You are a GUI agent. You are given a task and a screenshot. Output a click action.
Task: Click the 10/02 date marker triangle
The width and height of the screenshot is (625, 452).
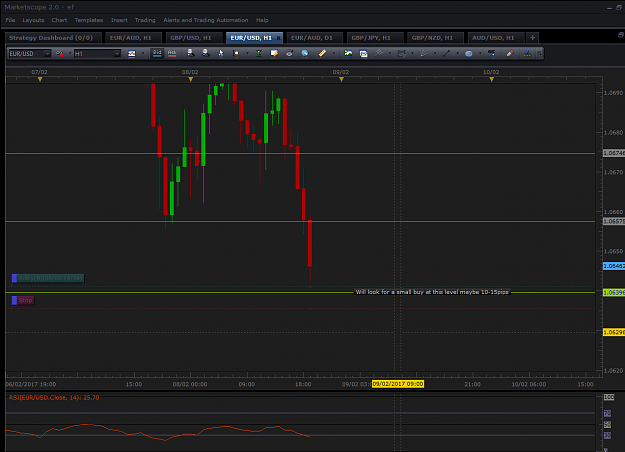491,80
